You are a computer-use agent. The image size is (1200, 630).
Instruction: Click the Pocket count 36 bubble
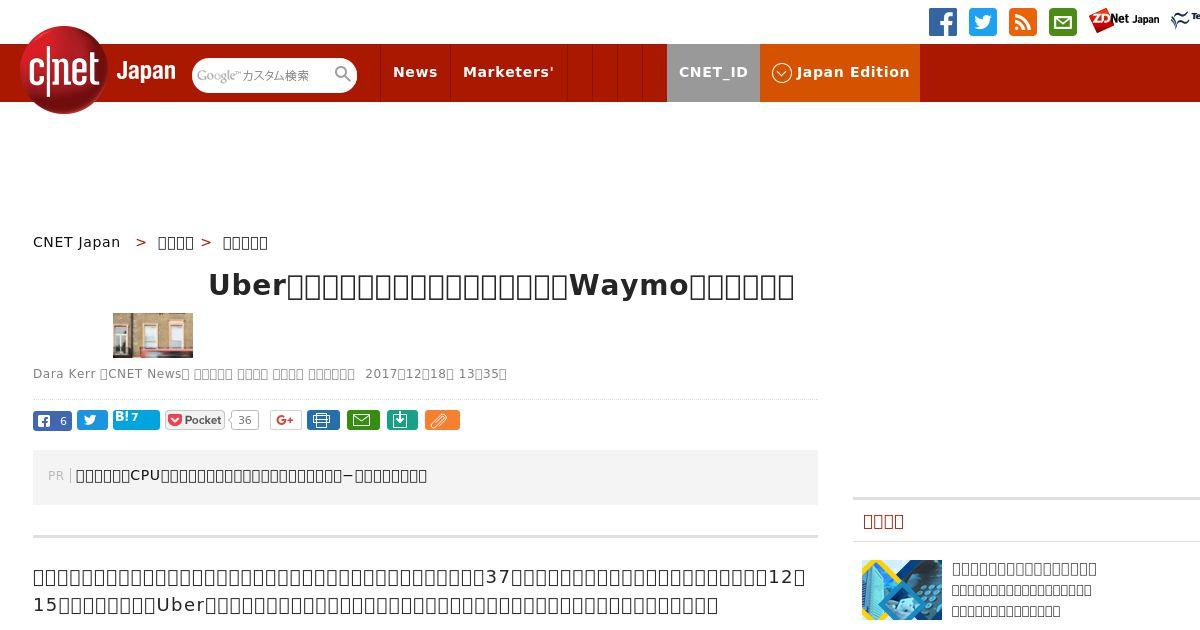pyautogui.click(x=244, y=420)
